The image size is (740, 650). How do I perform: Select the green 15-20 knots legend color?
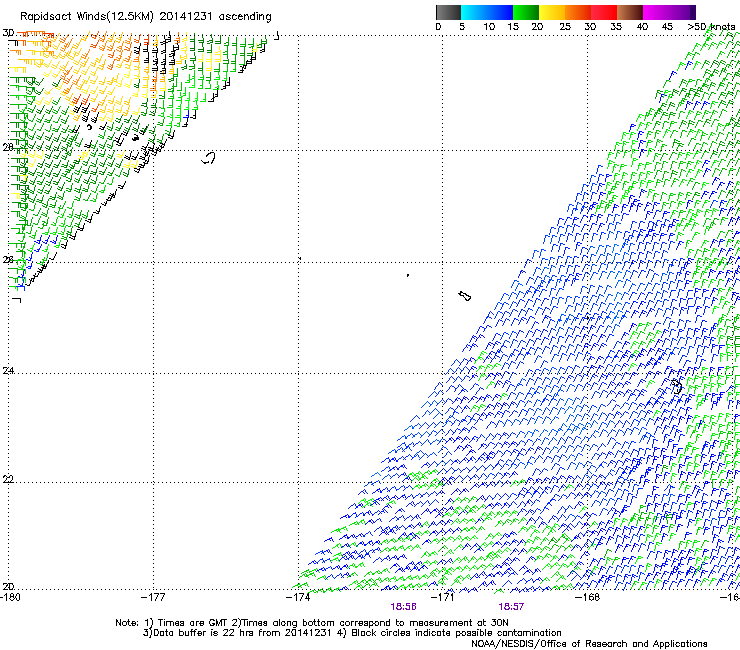click(x=525, y=12)
